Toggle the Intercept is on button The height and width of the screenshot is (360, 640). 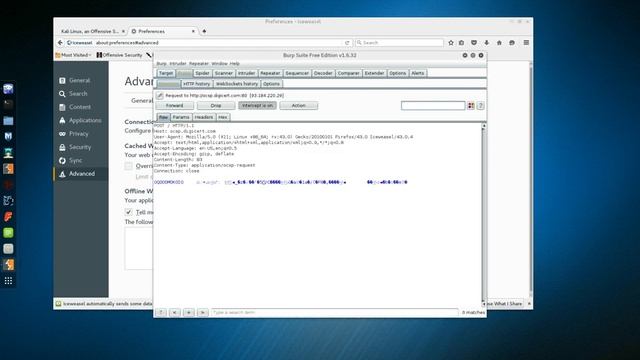[257, 106]
